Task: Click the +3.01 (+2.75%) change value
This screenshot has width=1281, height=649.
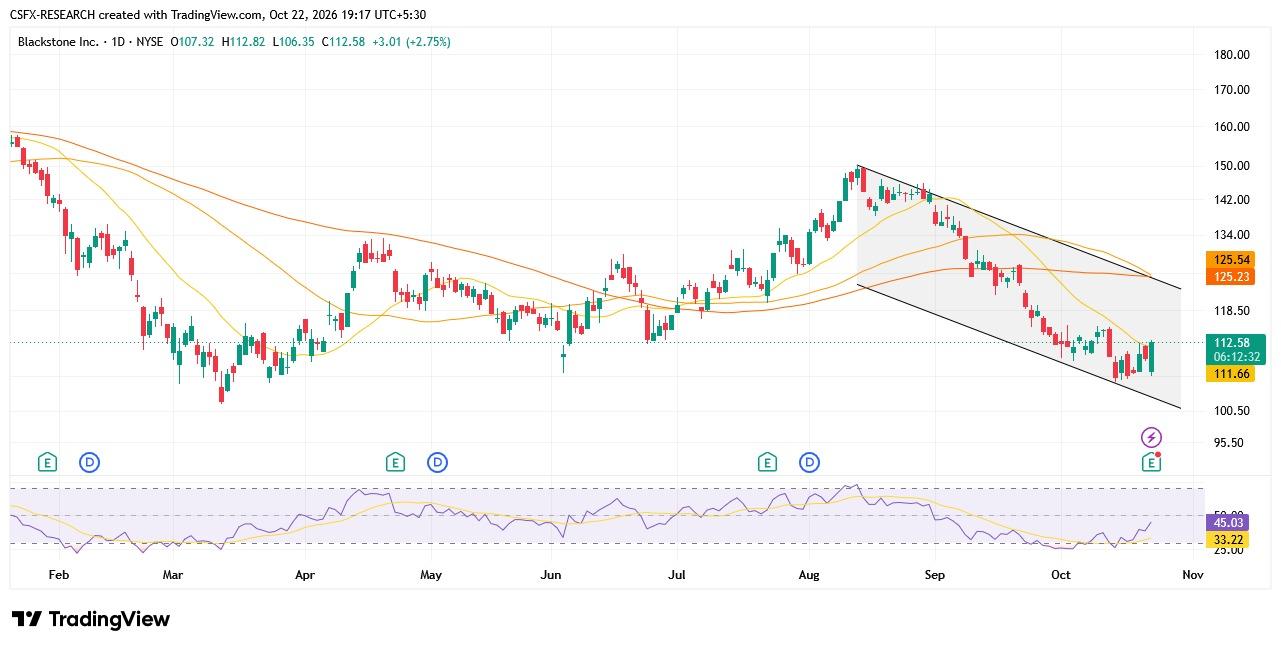Action: 411,42
